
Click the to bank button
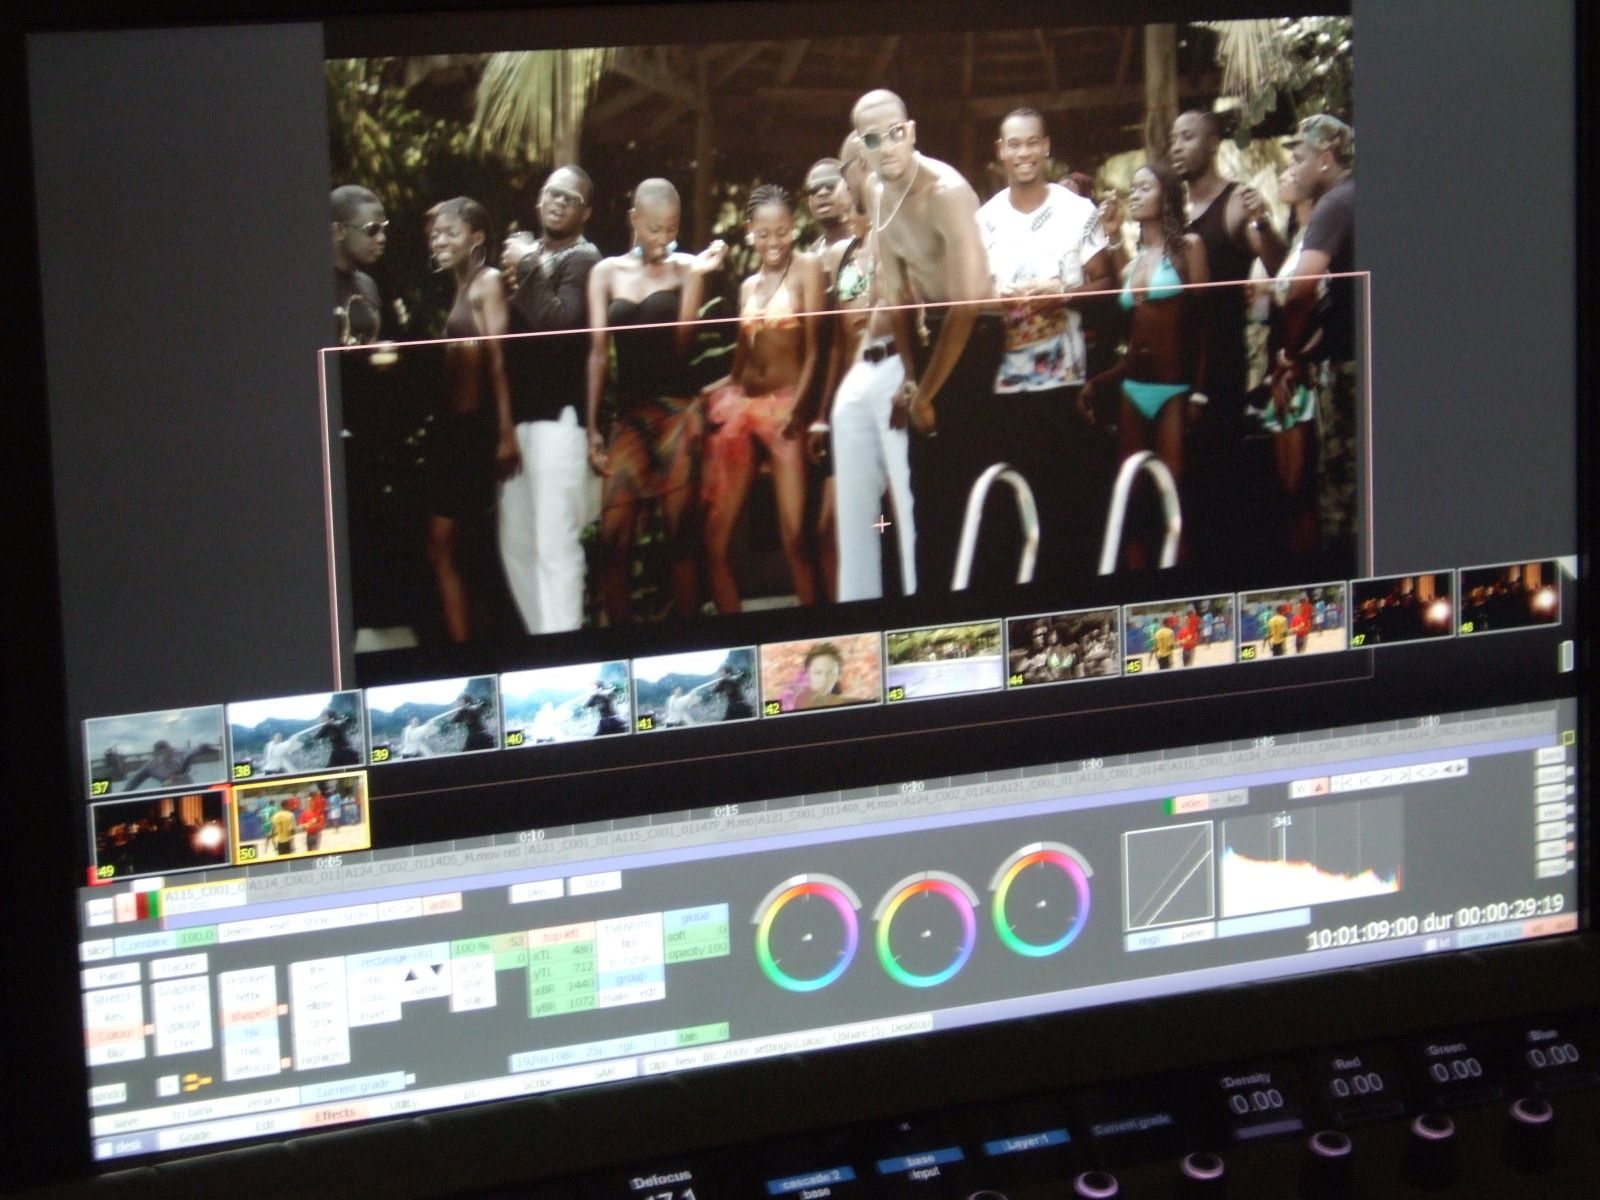click(191, 1112)
